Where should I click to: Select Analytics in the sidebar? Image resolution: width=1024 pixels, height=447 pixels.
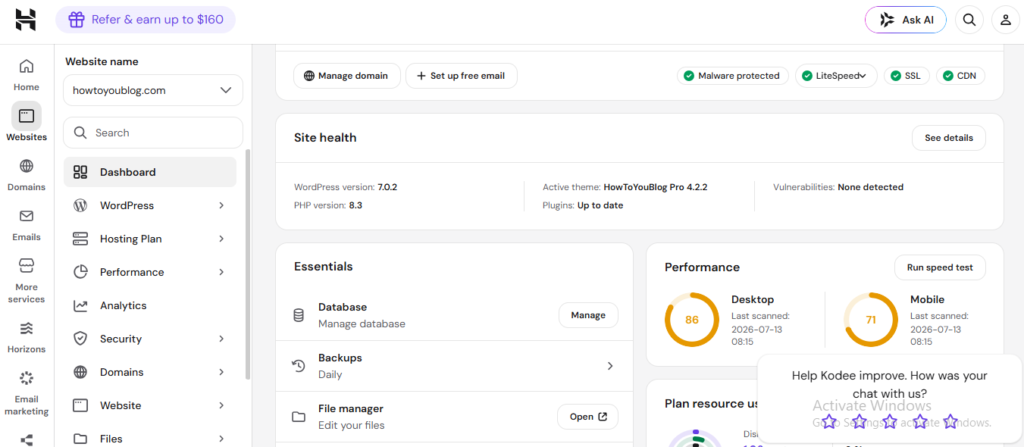click(150, 305)
